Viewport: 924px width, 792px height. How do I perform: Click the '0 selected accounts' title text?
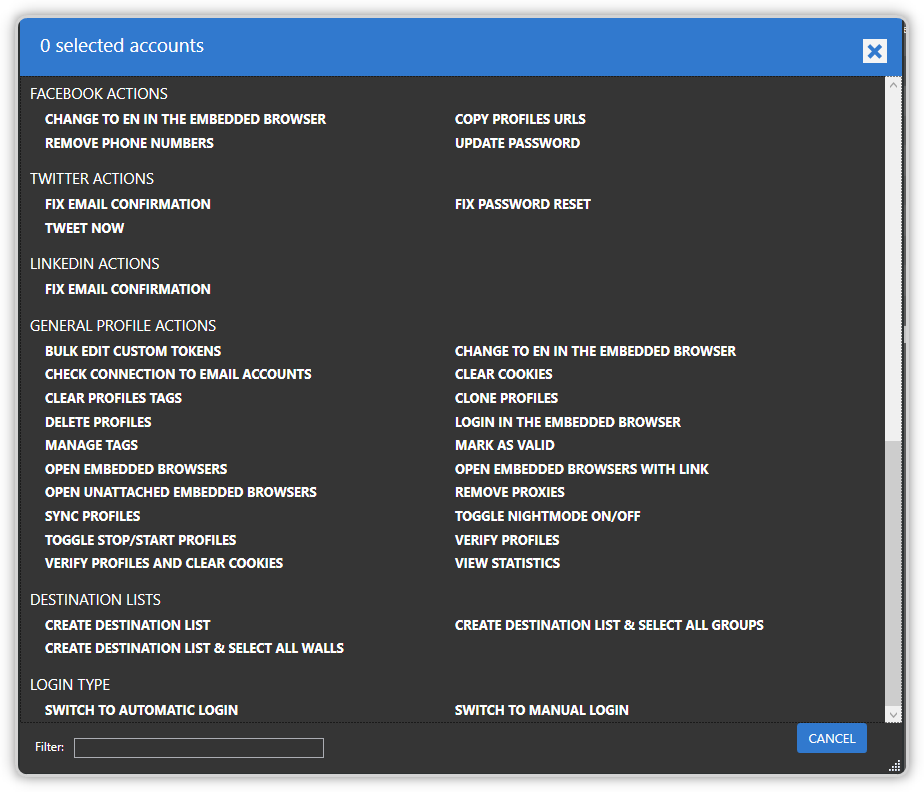121,45
